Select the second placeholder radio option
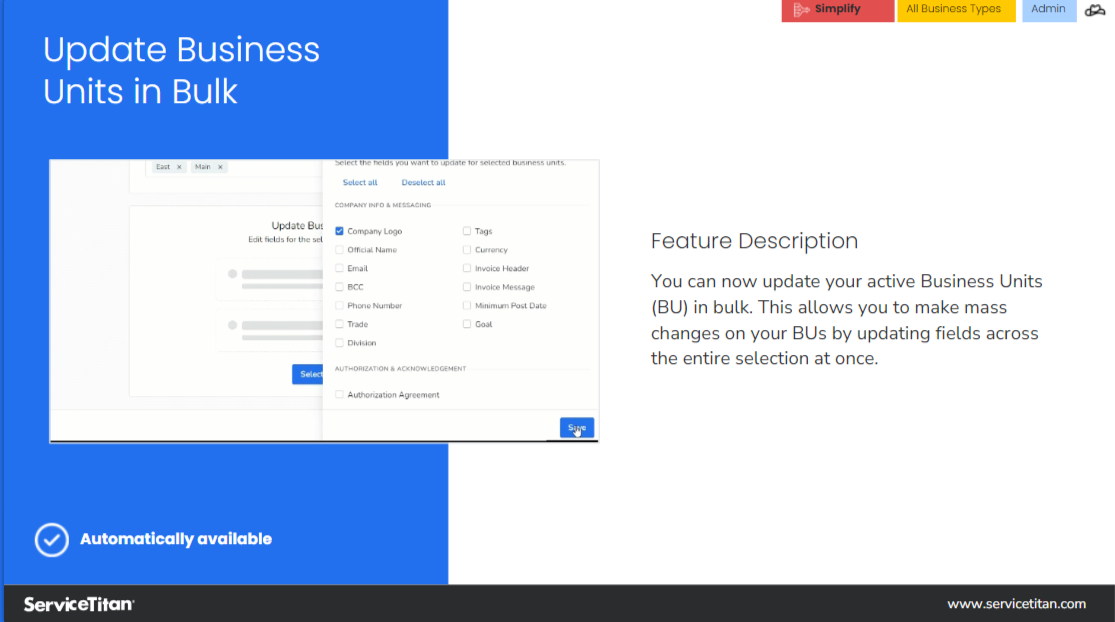 (233, 325)
